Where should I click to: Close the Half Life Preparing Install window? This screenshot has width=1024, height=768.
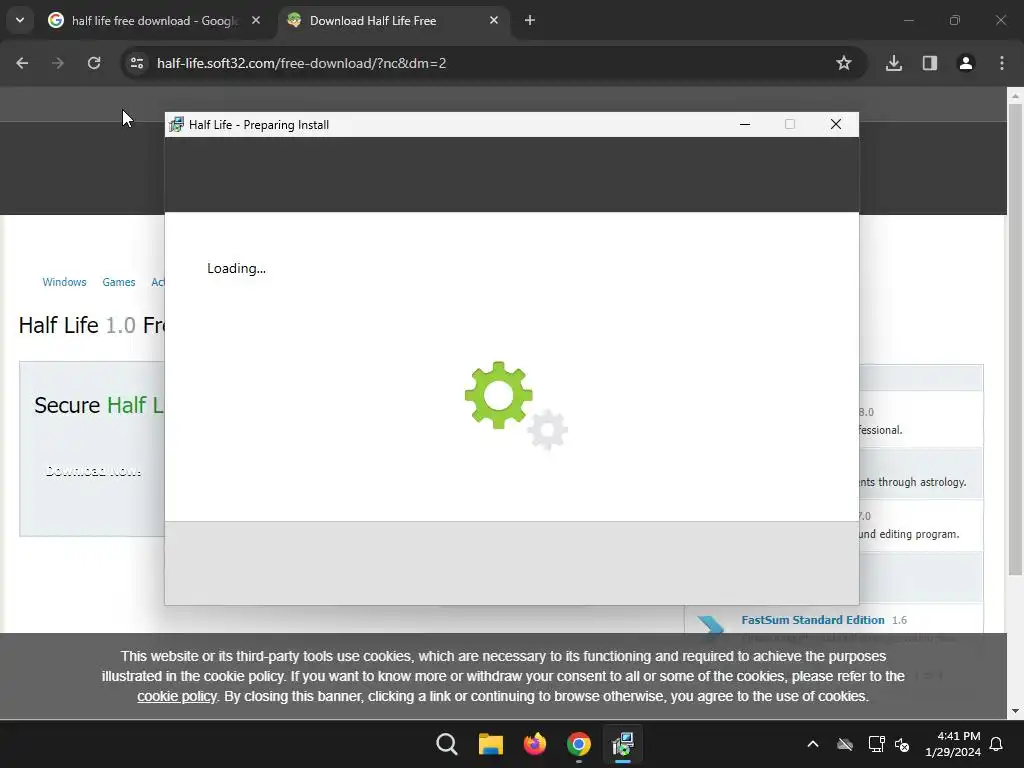coord(836,124)
